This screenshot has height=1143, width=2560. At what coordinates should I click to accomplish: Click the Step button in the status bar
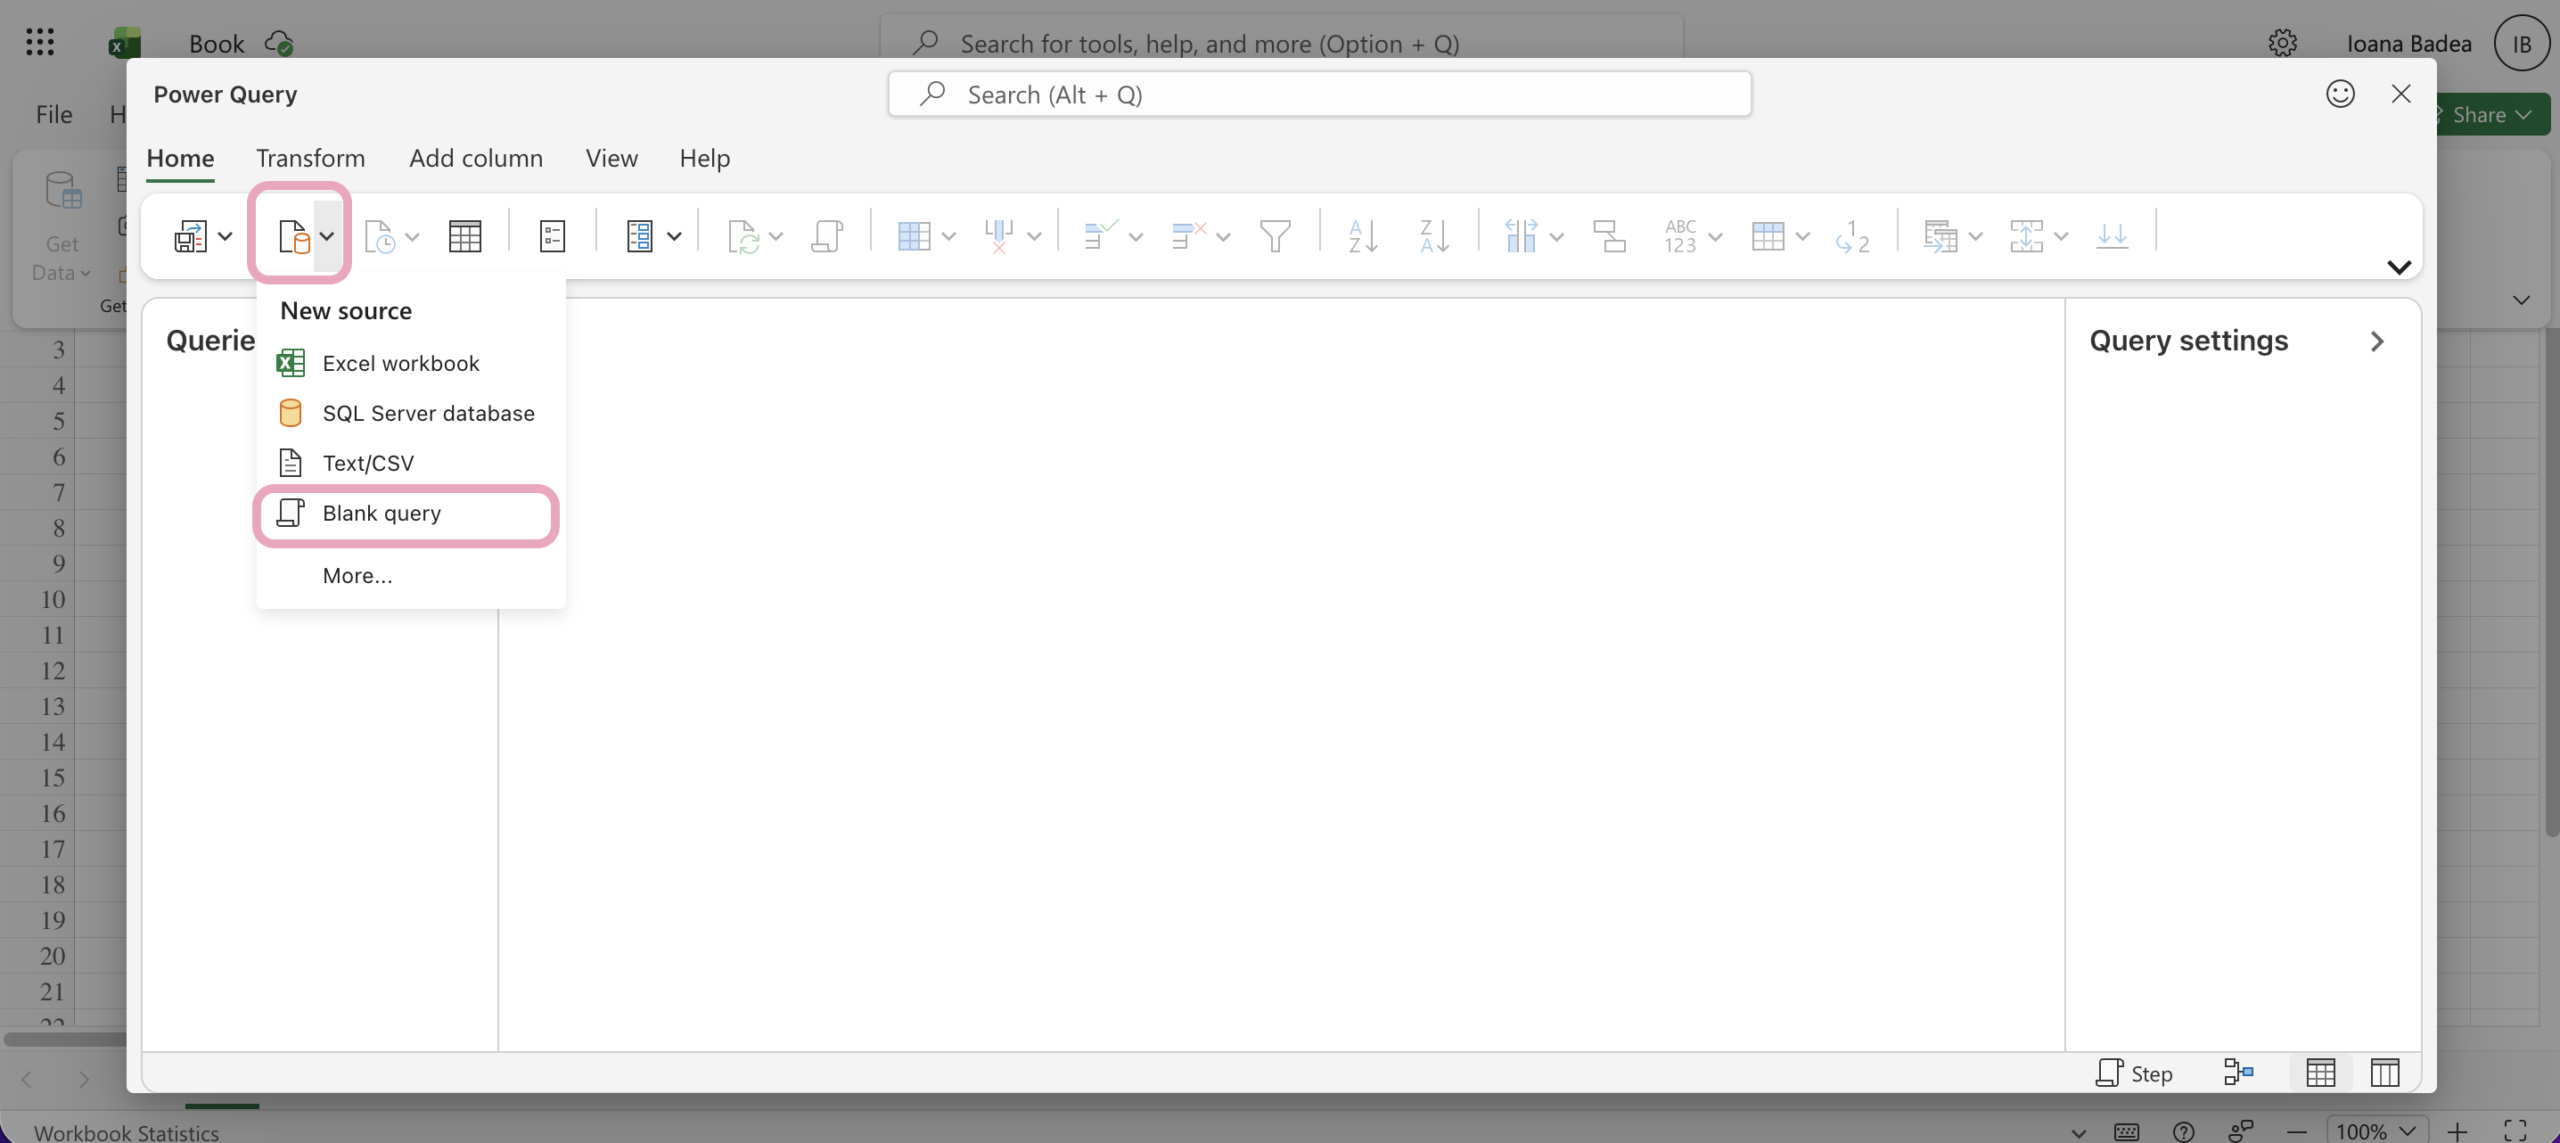pyautogui.click(x=2134, y=1073)
